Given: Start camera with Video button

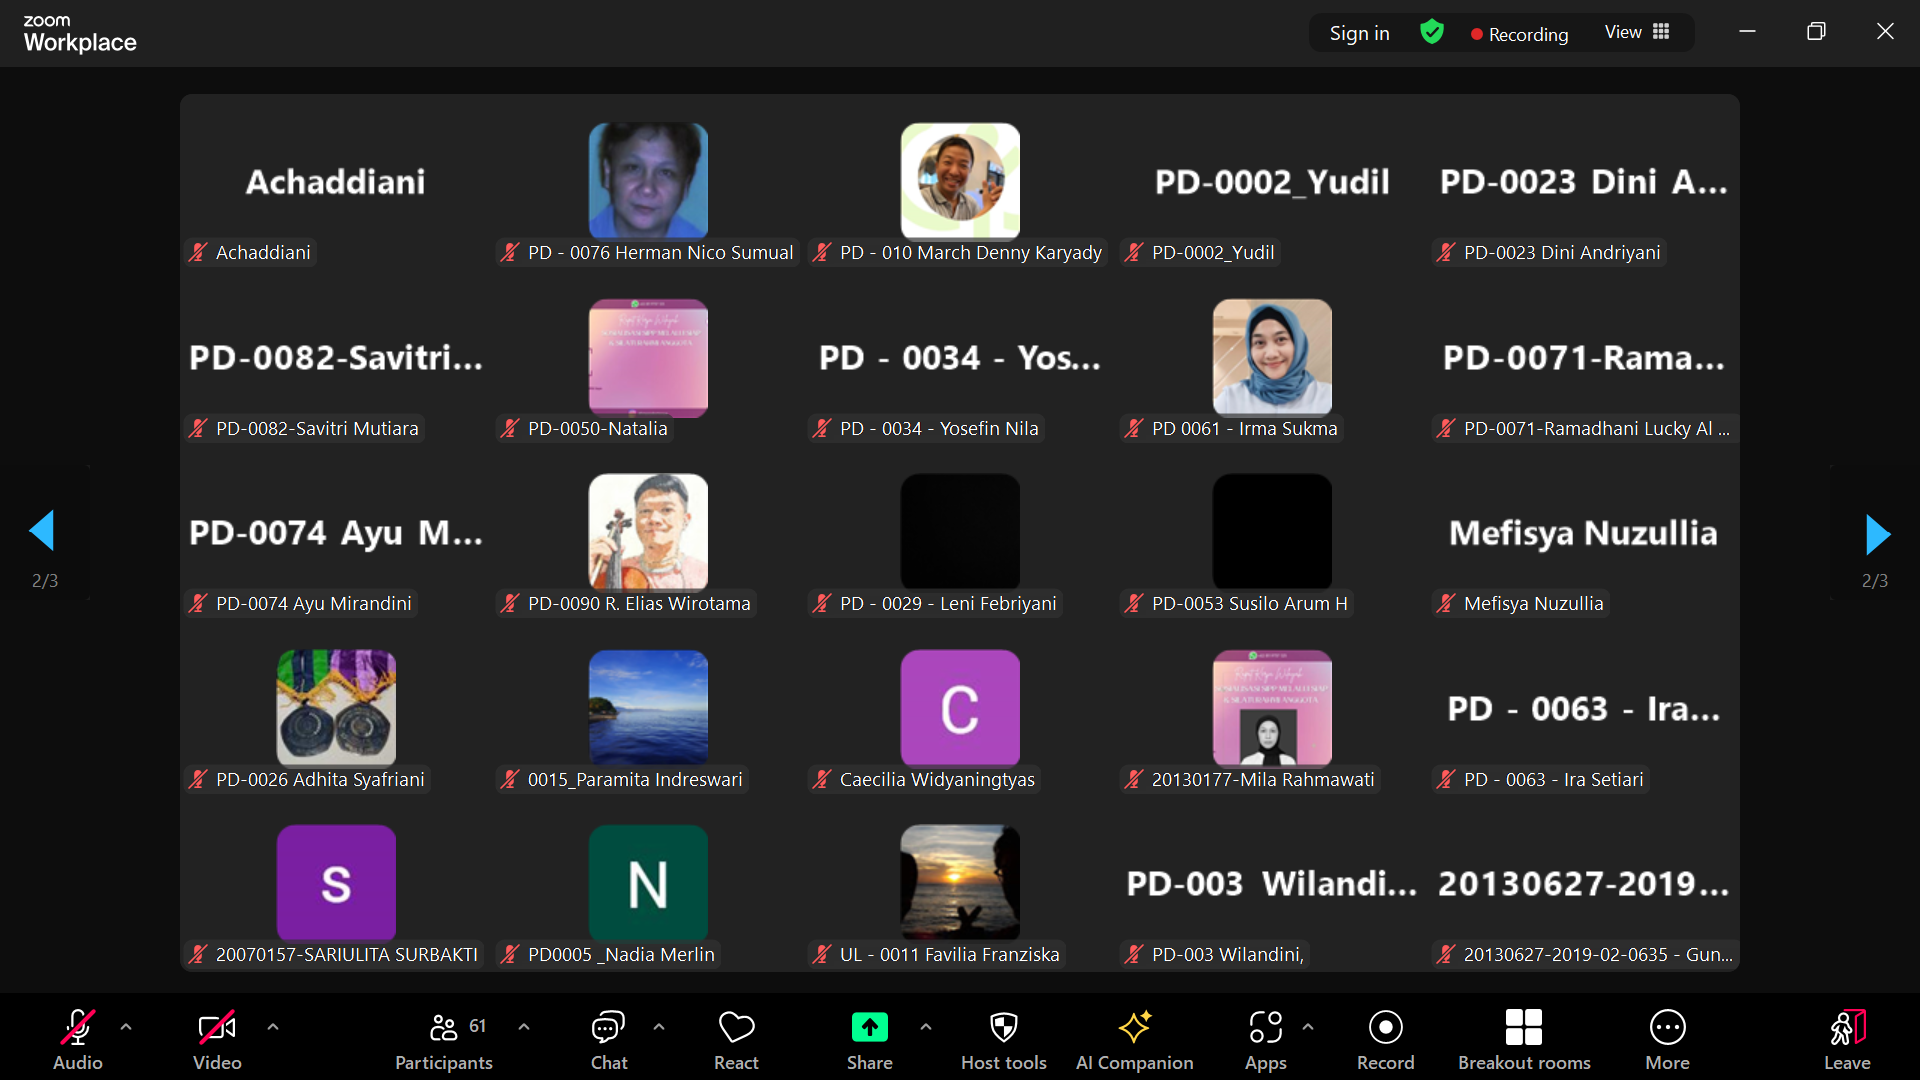Looking at the screenshot, I should pos(217,1039).
